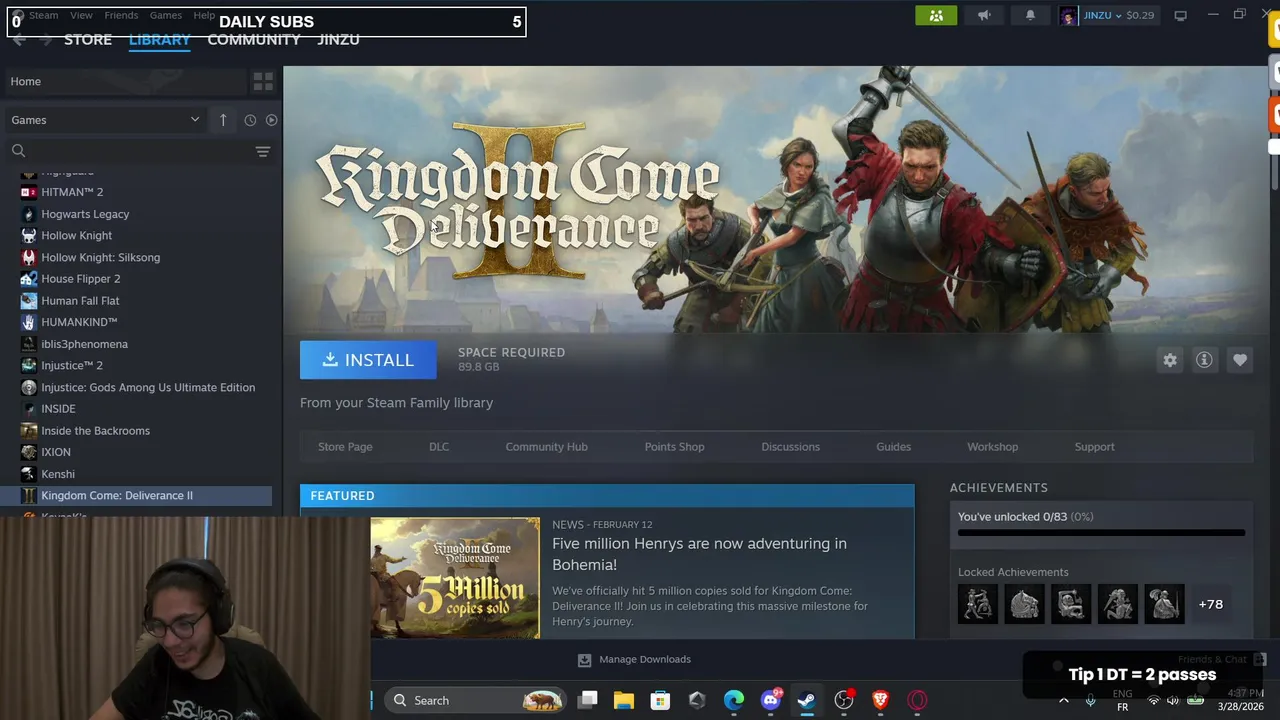The width and height of the screenshot is (1280, 720).
Task: Click the Windows taskbar Search box
Action: 474,700
